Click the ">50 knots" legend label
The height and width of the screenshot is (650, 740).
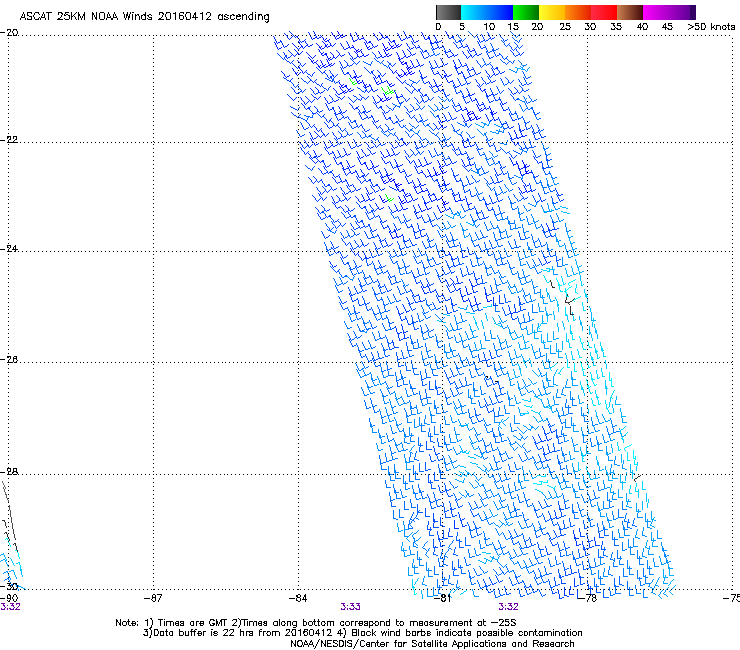(x=711, y=27)
